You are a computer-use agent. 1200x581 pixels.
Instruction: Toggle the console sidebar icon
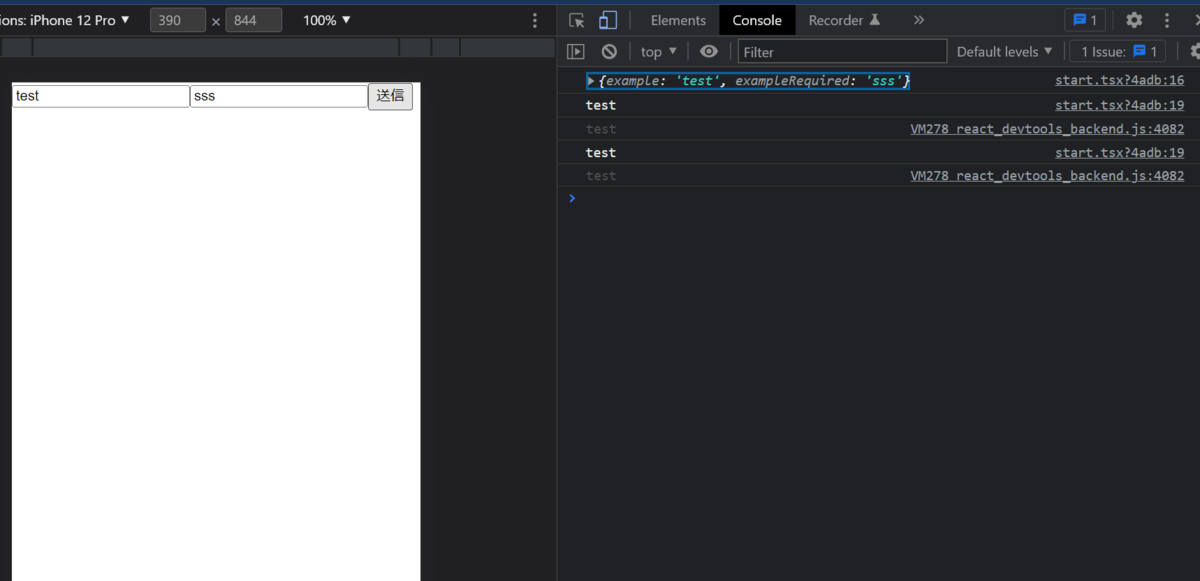coord(575,51)
